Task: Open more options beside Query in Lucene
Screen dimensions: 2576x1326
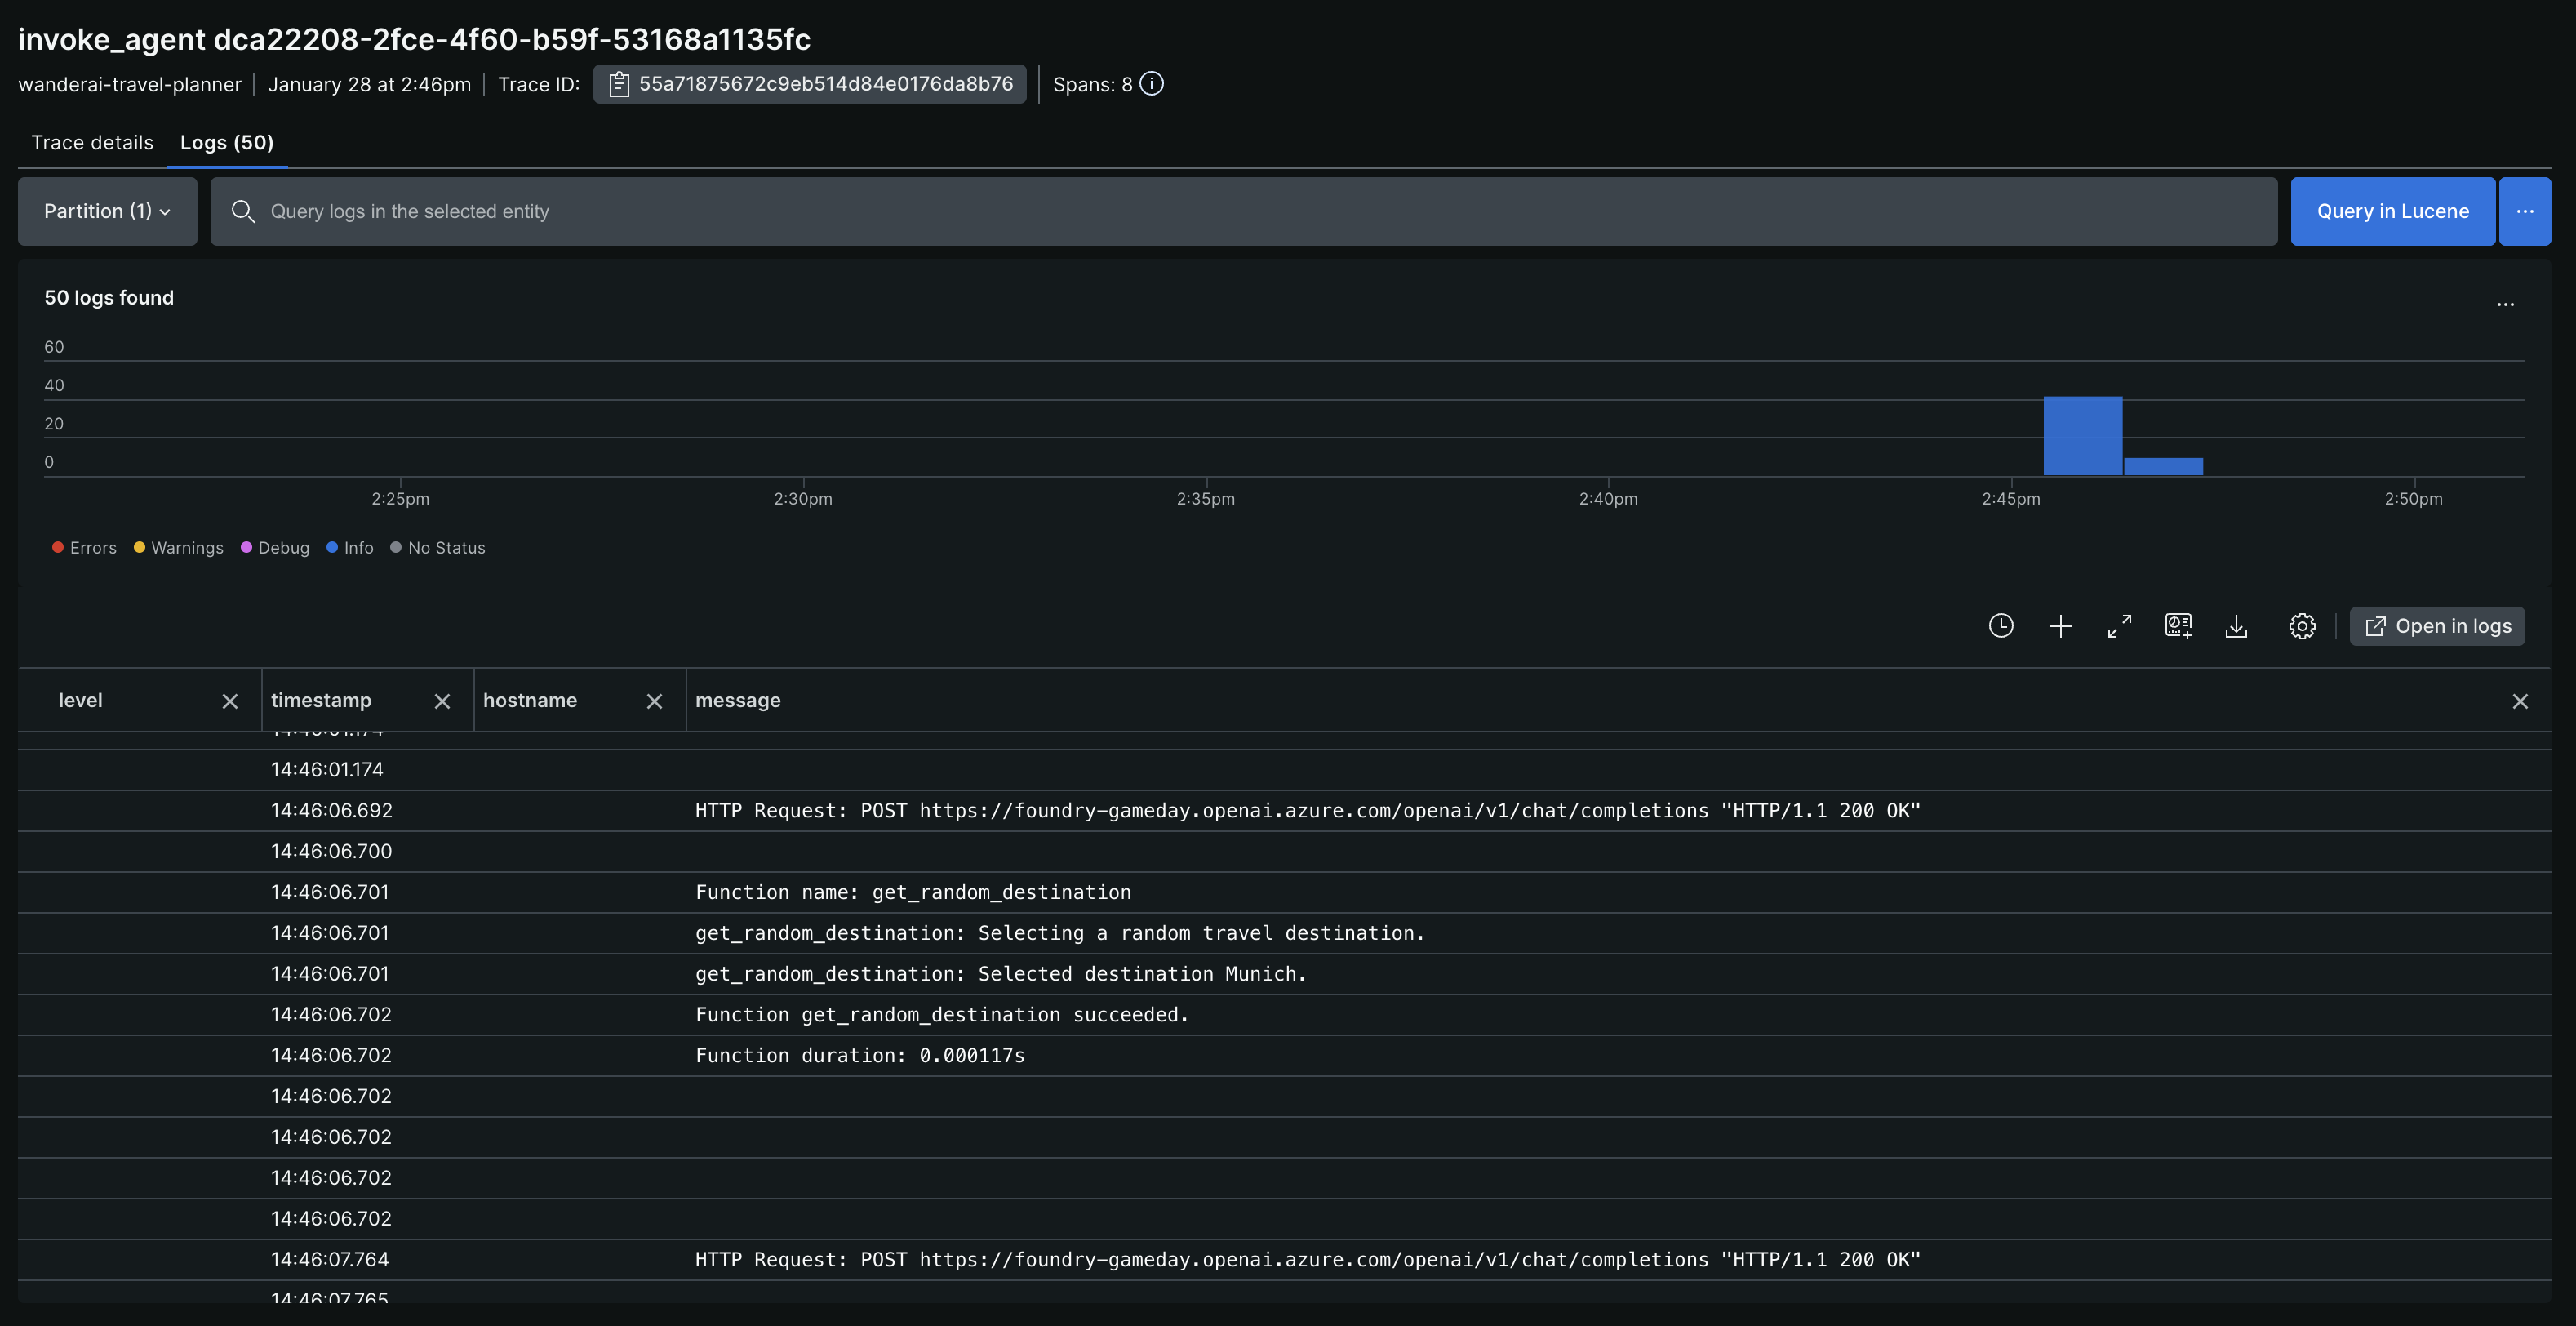Action: point(2525,211)
